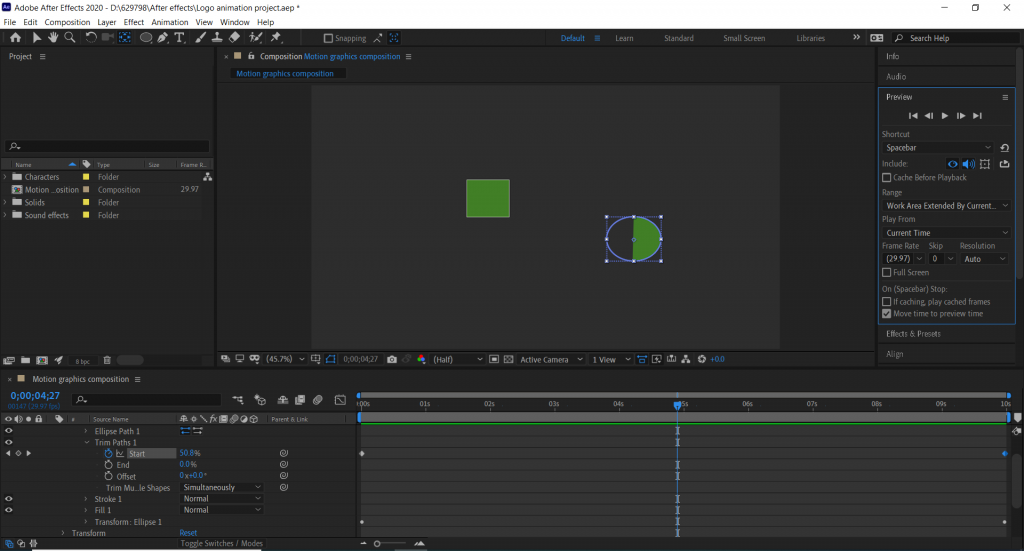Click the snapshot camera icon in viewer

(x=392, y=359)
